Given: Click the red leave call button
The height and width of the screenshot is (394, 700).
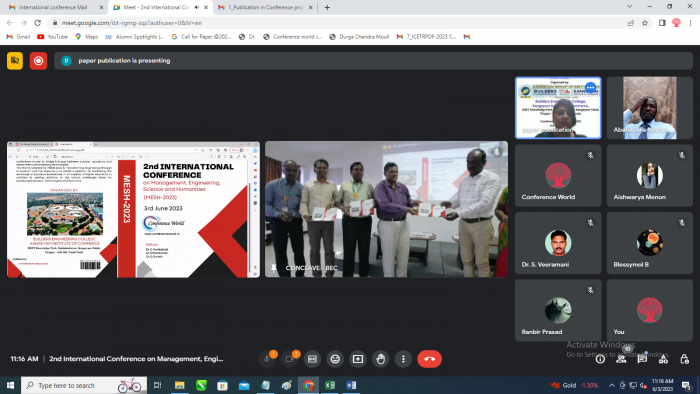Looking at the screenshot, I should [429, 359].
